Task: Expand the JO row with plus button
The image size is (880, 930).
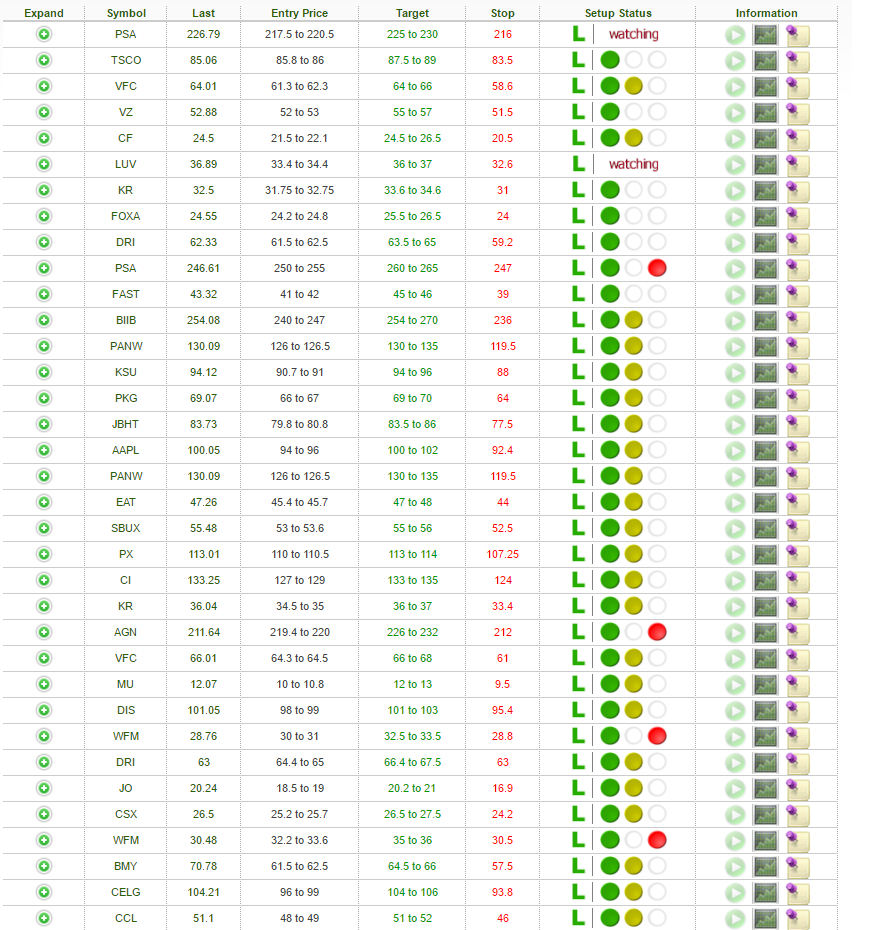Action: (44, 788)
